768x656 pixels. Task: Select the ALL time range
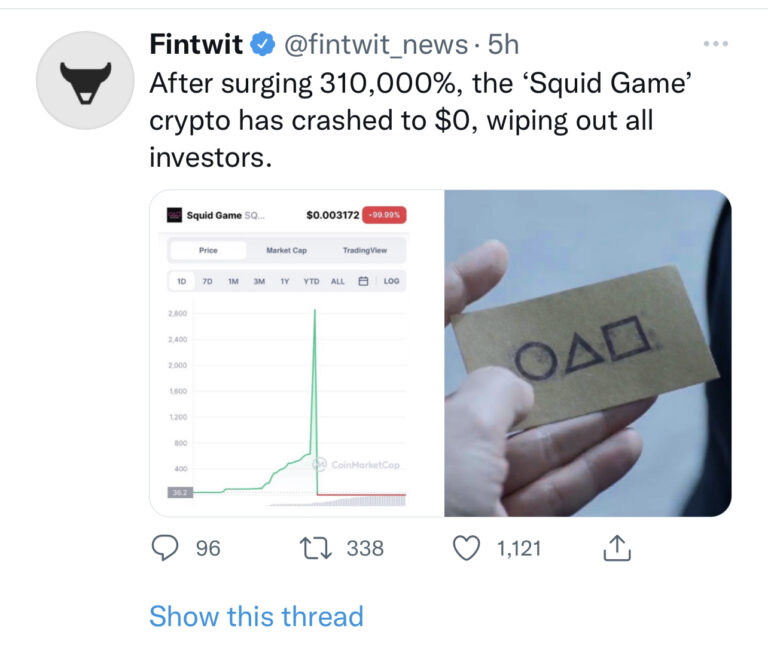point(337,281)
